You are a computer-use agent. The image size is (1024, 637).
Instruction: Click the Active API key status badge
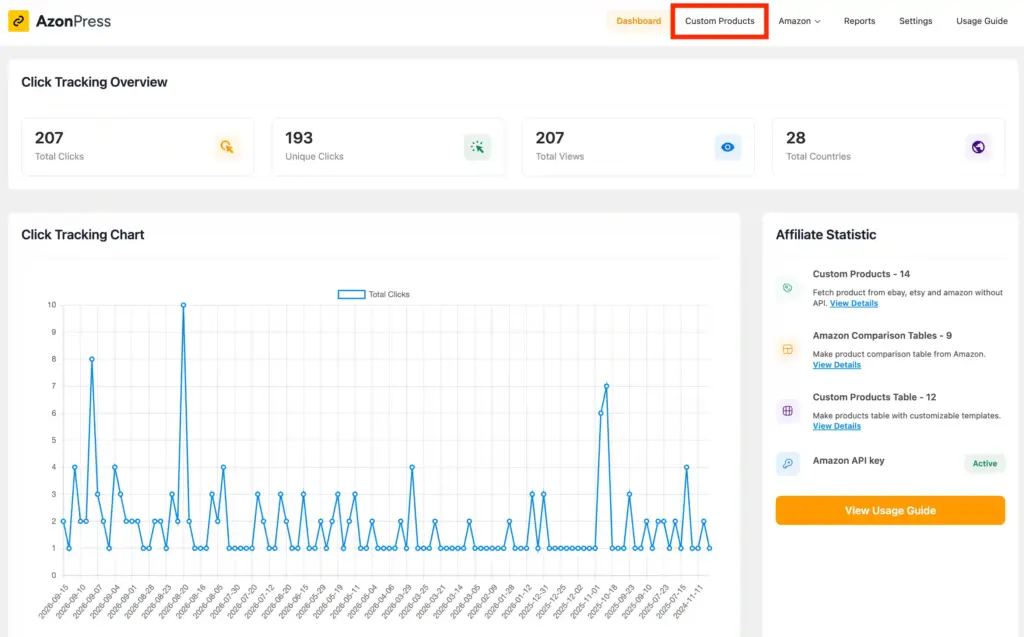pos(985,463)
